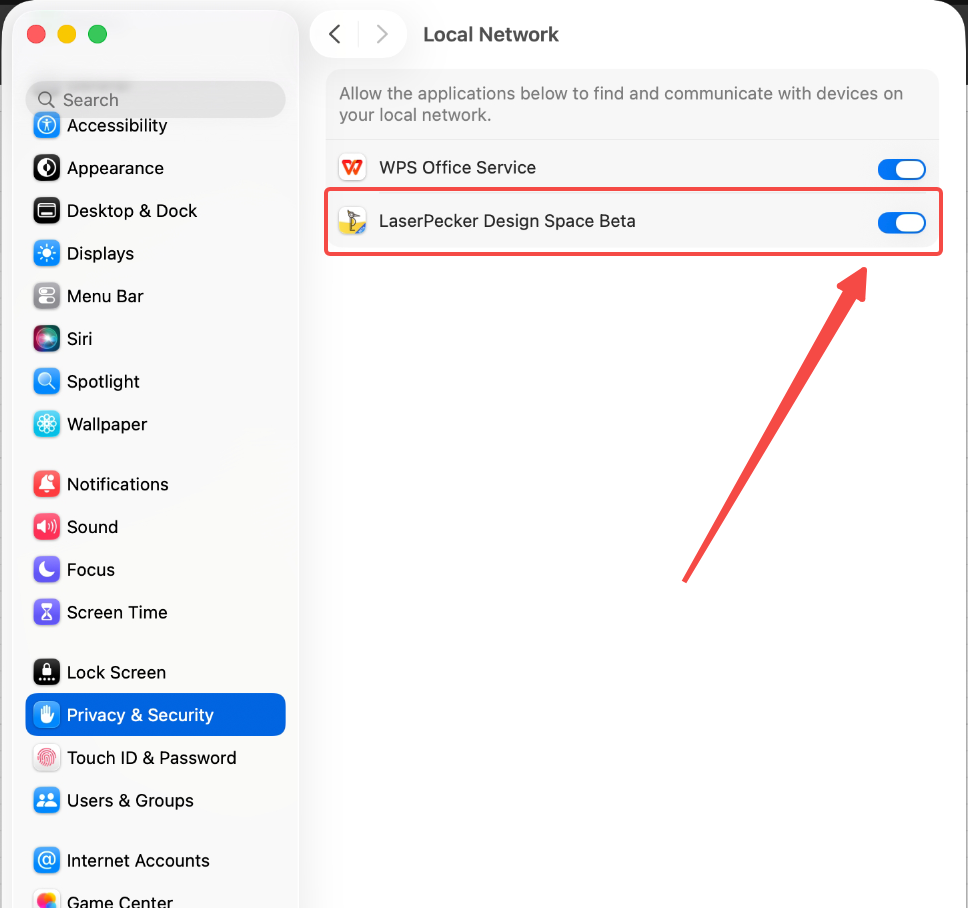The width and height of the screenshot is (968, 908).
Task: Click the Internet Accounts @ icon
Action: click(x=46, y=860)
